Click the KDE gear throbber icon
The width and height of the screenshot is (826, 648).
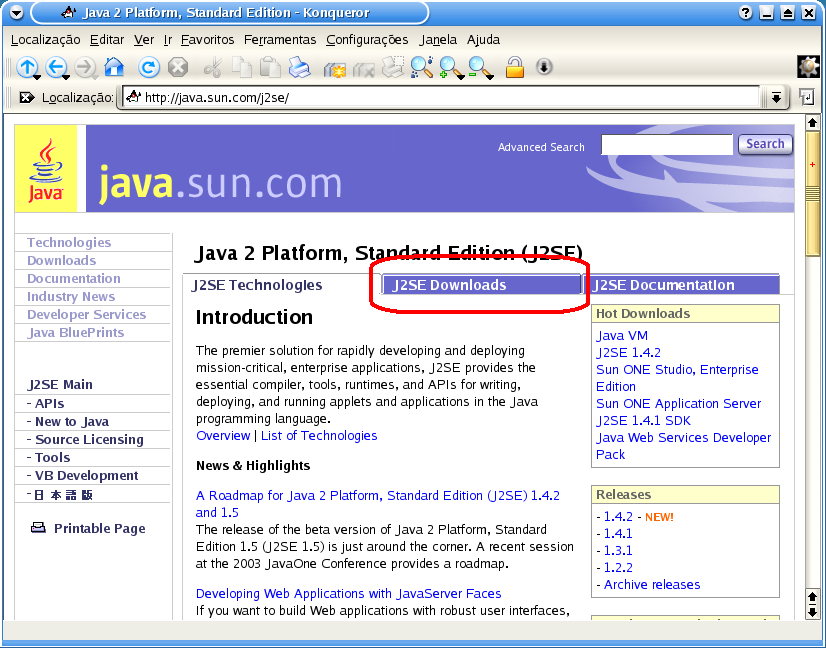click(809, 67)
